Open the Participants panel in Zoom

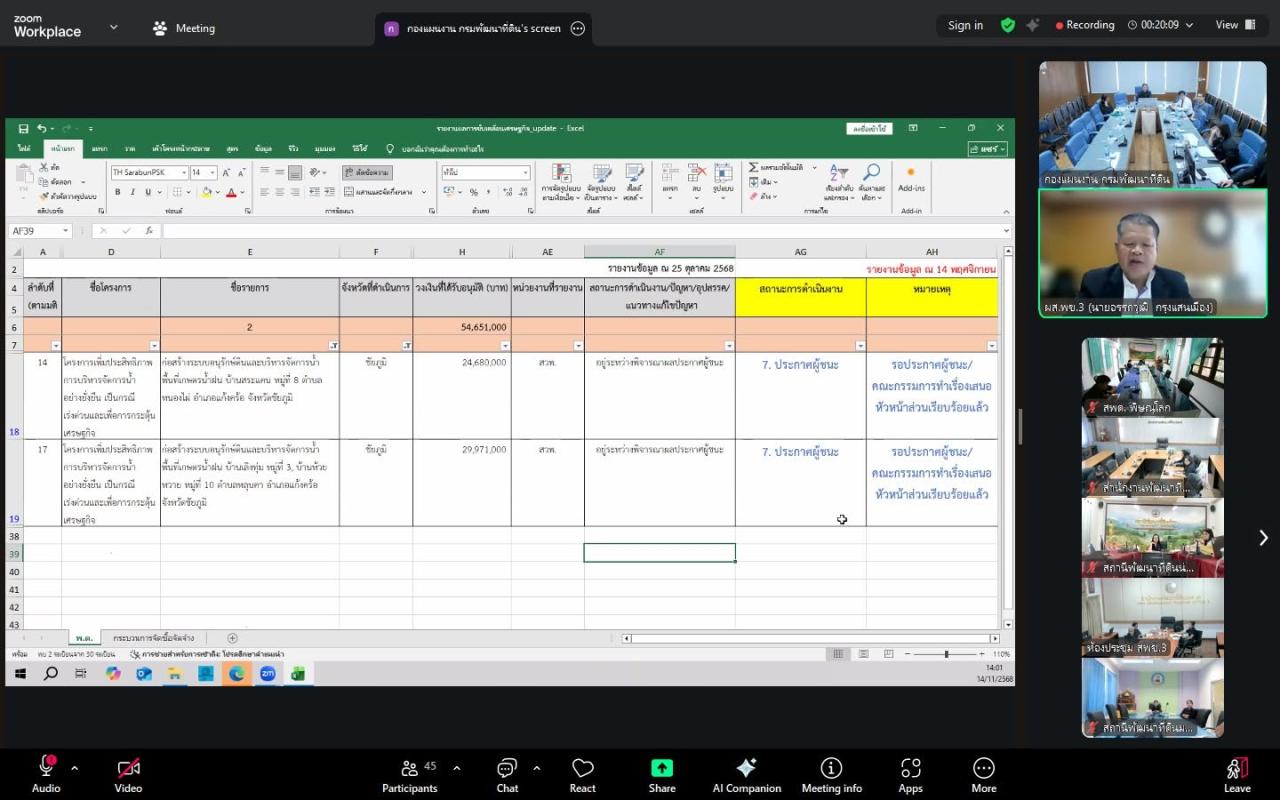[410, 775]
